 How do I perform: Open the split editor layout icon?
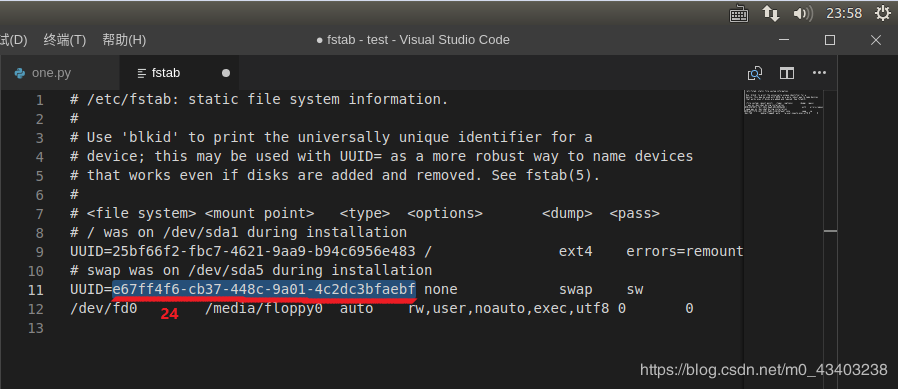coord(787,73)
